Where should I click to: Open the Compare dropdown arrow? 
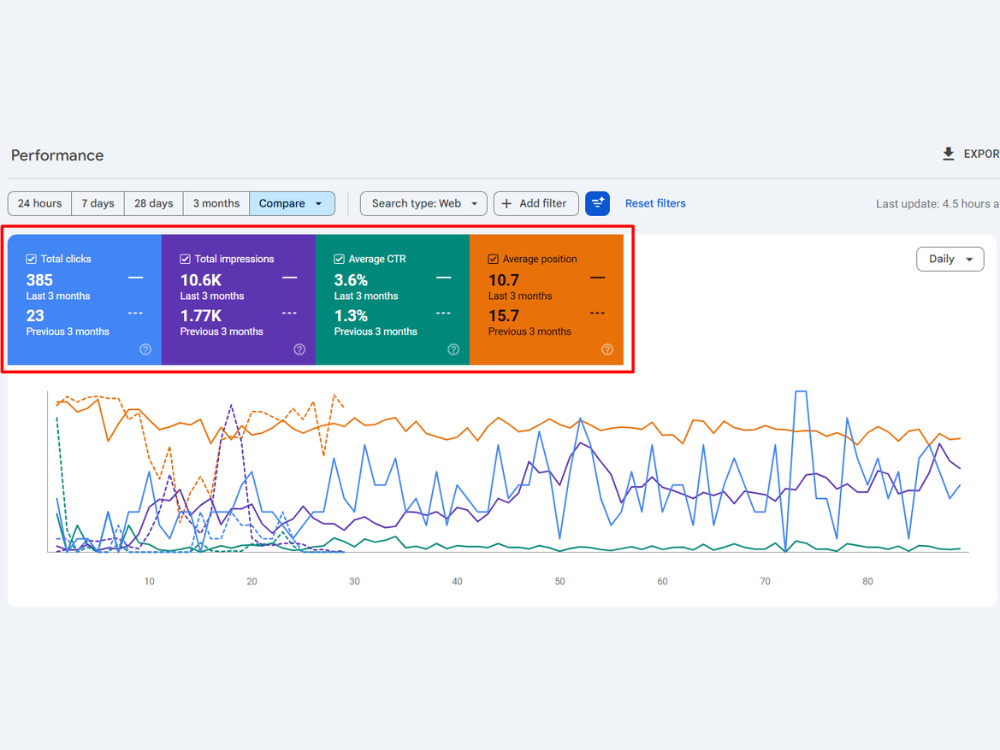pos(319,203)
